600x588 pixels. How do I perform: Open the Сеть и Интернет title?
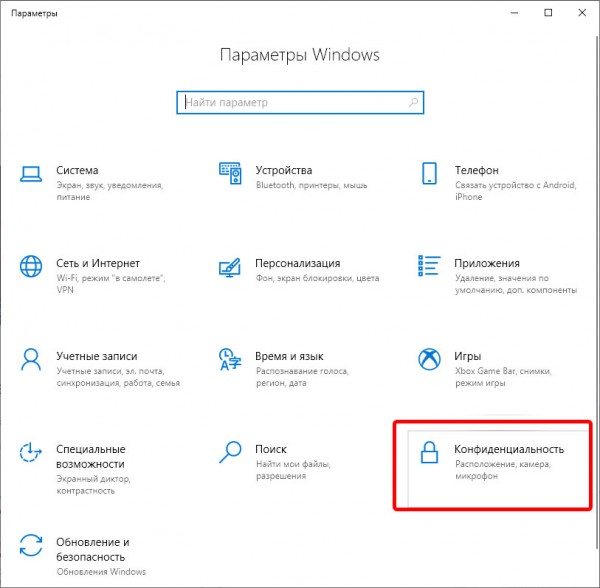98,263
